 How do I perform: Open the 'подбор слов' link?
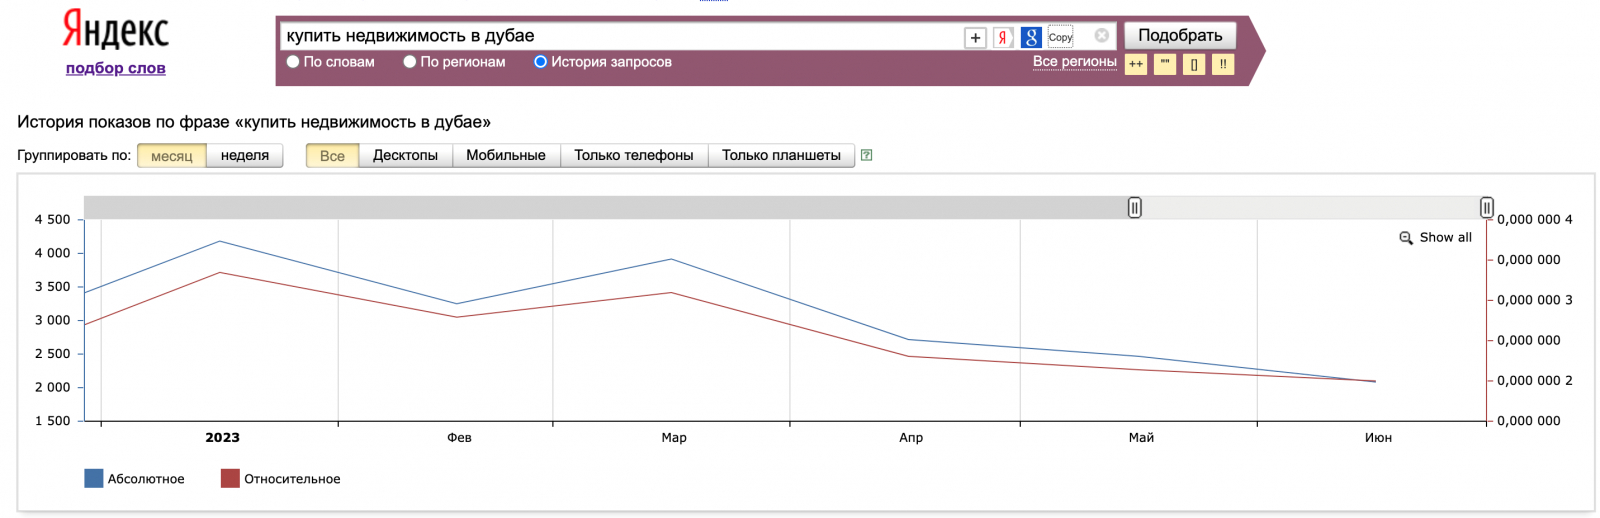(116, 68)
